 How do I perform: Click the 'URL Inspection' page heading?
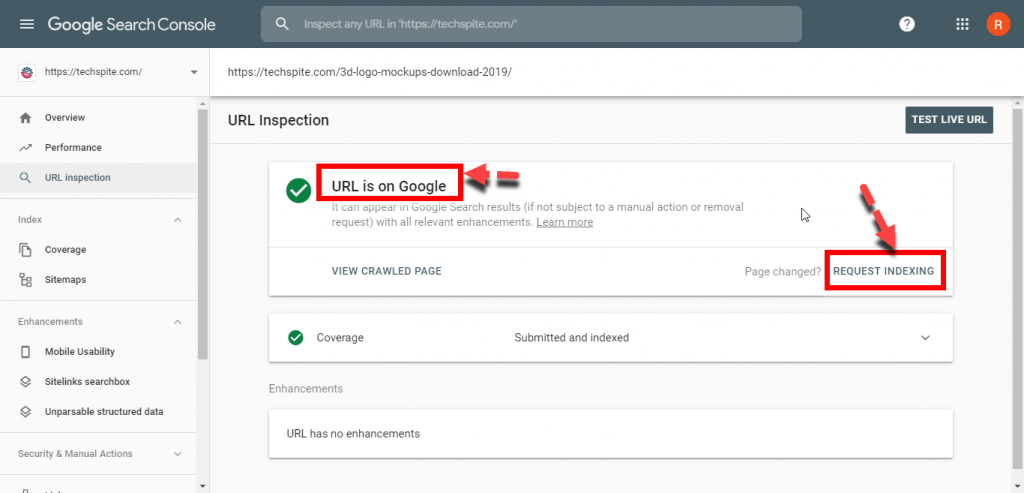click(278, 120)
